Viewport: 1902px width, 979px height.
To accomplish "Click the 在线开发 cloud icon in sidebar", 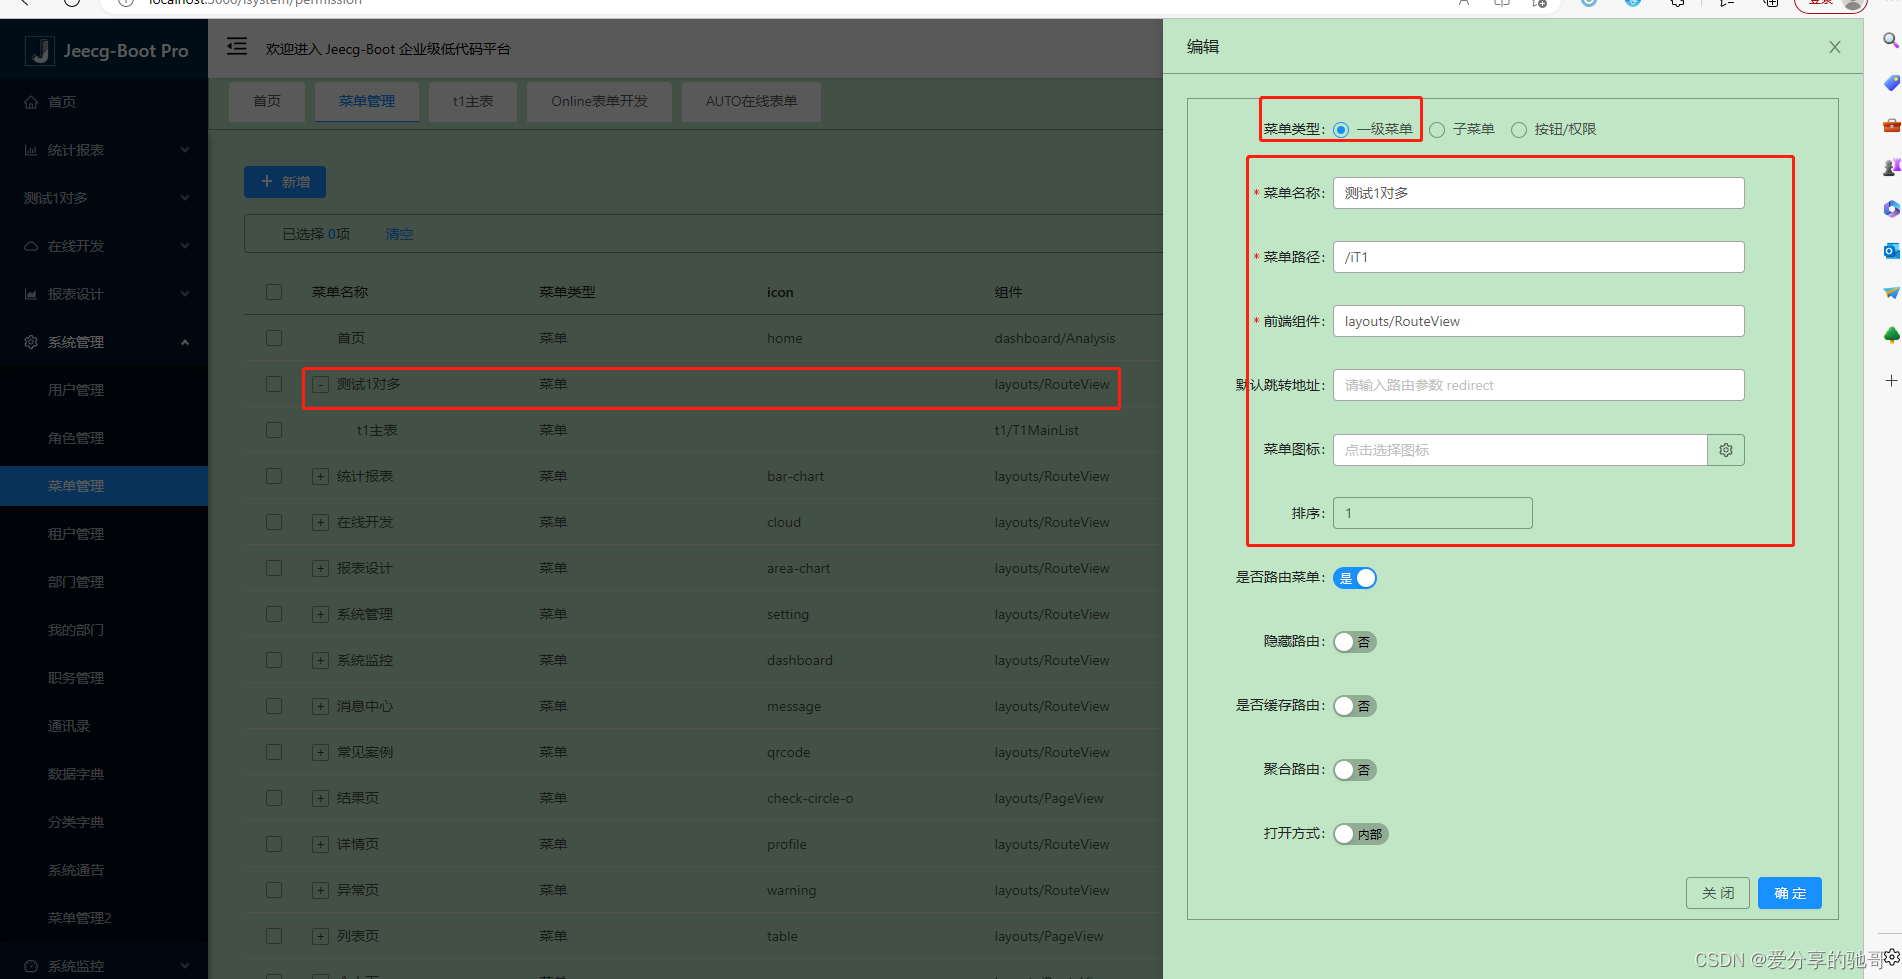I will (x=31, y=246).
